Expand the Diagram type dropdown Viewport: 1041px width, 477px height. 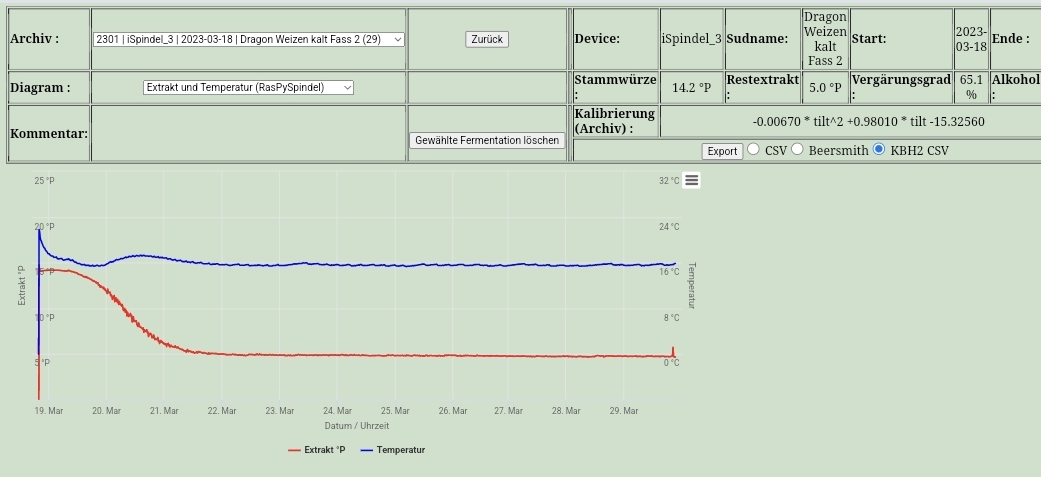coord(249,87)
